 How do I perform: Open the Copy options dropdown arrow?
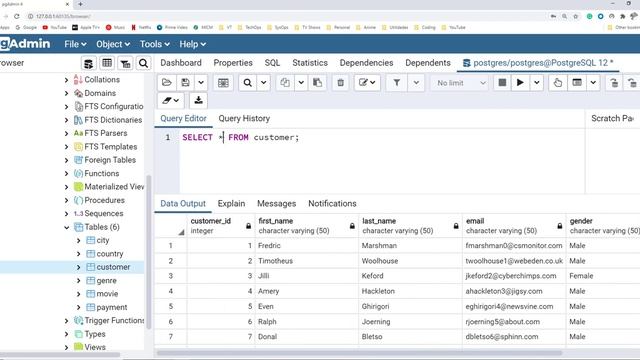pos(301,83)
